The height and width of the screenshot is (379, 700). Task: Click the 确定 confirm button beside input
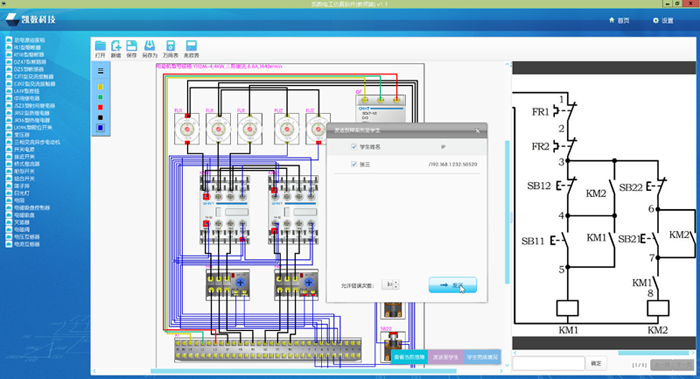[596, 363]
